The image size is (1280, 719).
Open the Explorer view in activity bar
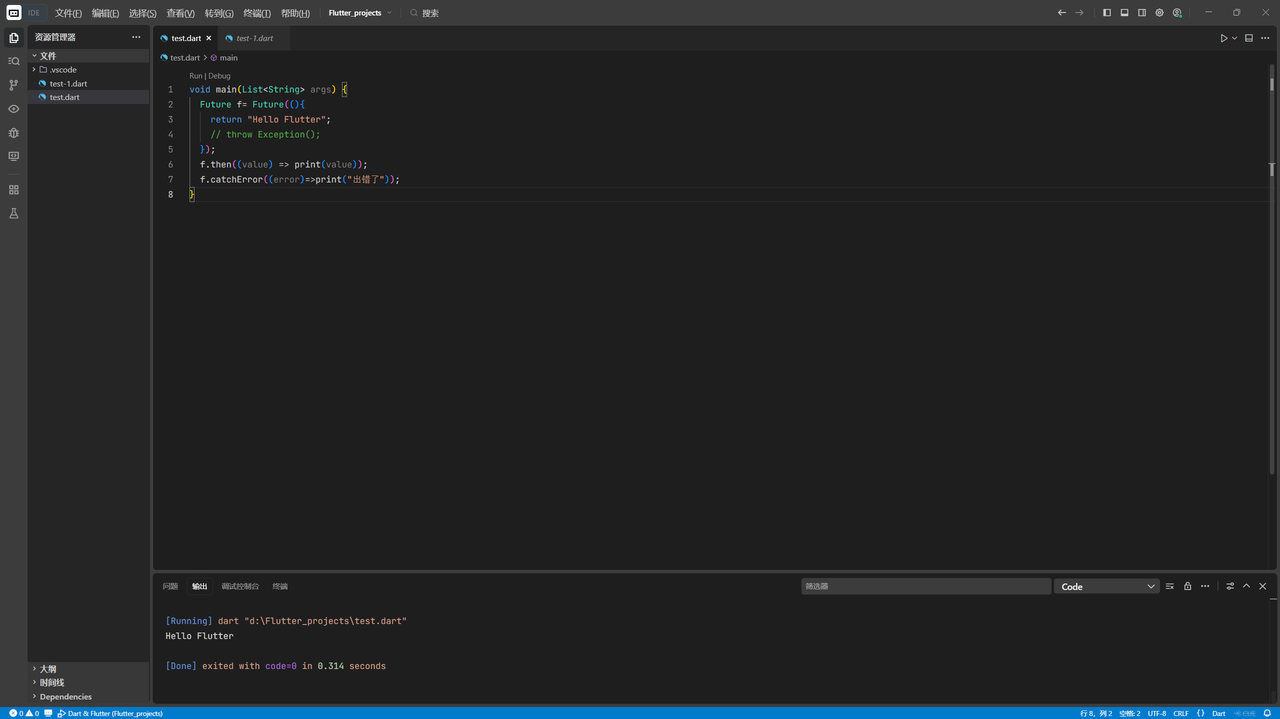pos(13,38)
